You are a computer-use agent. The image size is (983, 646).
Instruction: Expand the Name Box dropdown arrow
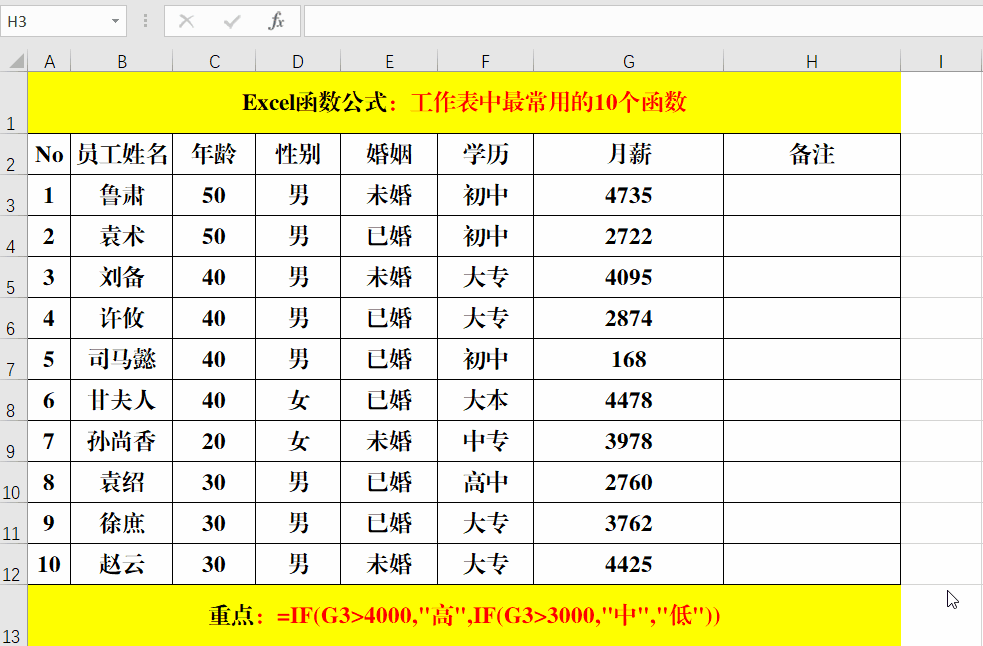tap(115, 21)
